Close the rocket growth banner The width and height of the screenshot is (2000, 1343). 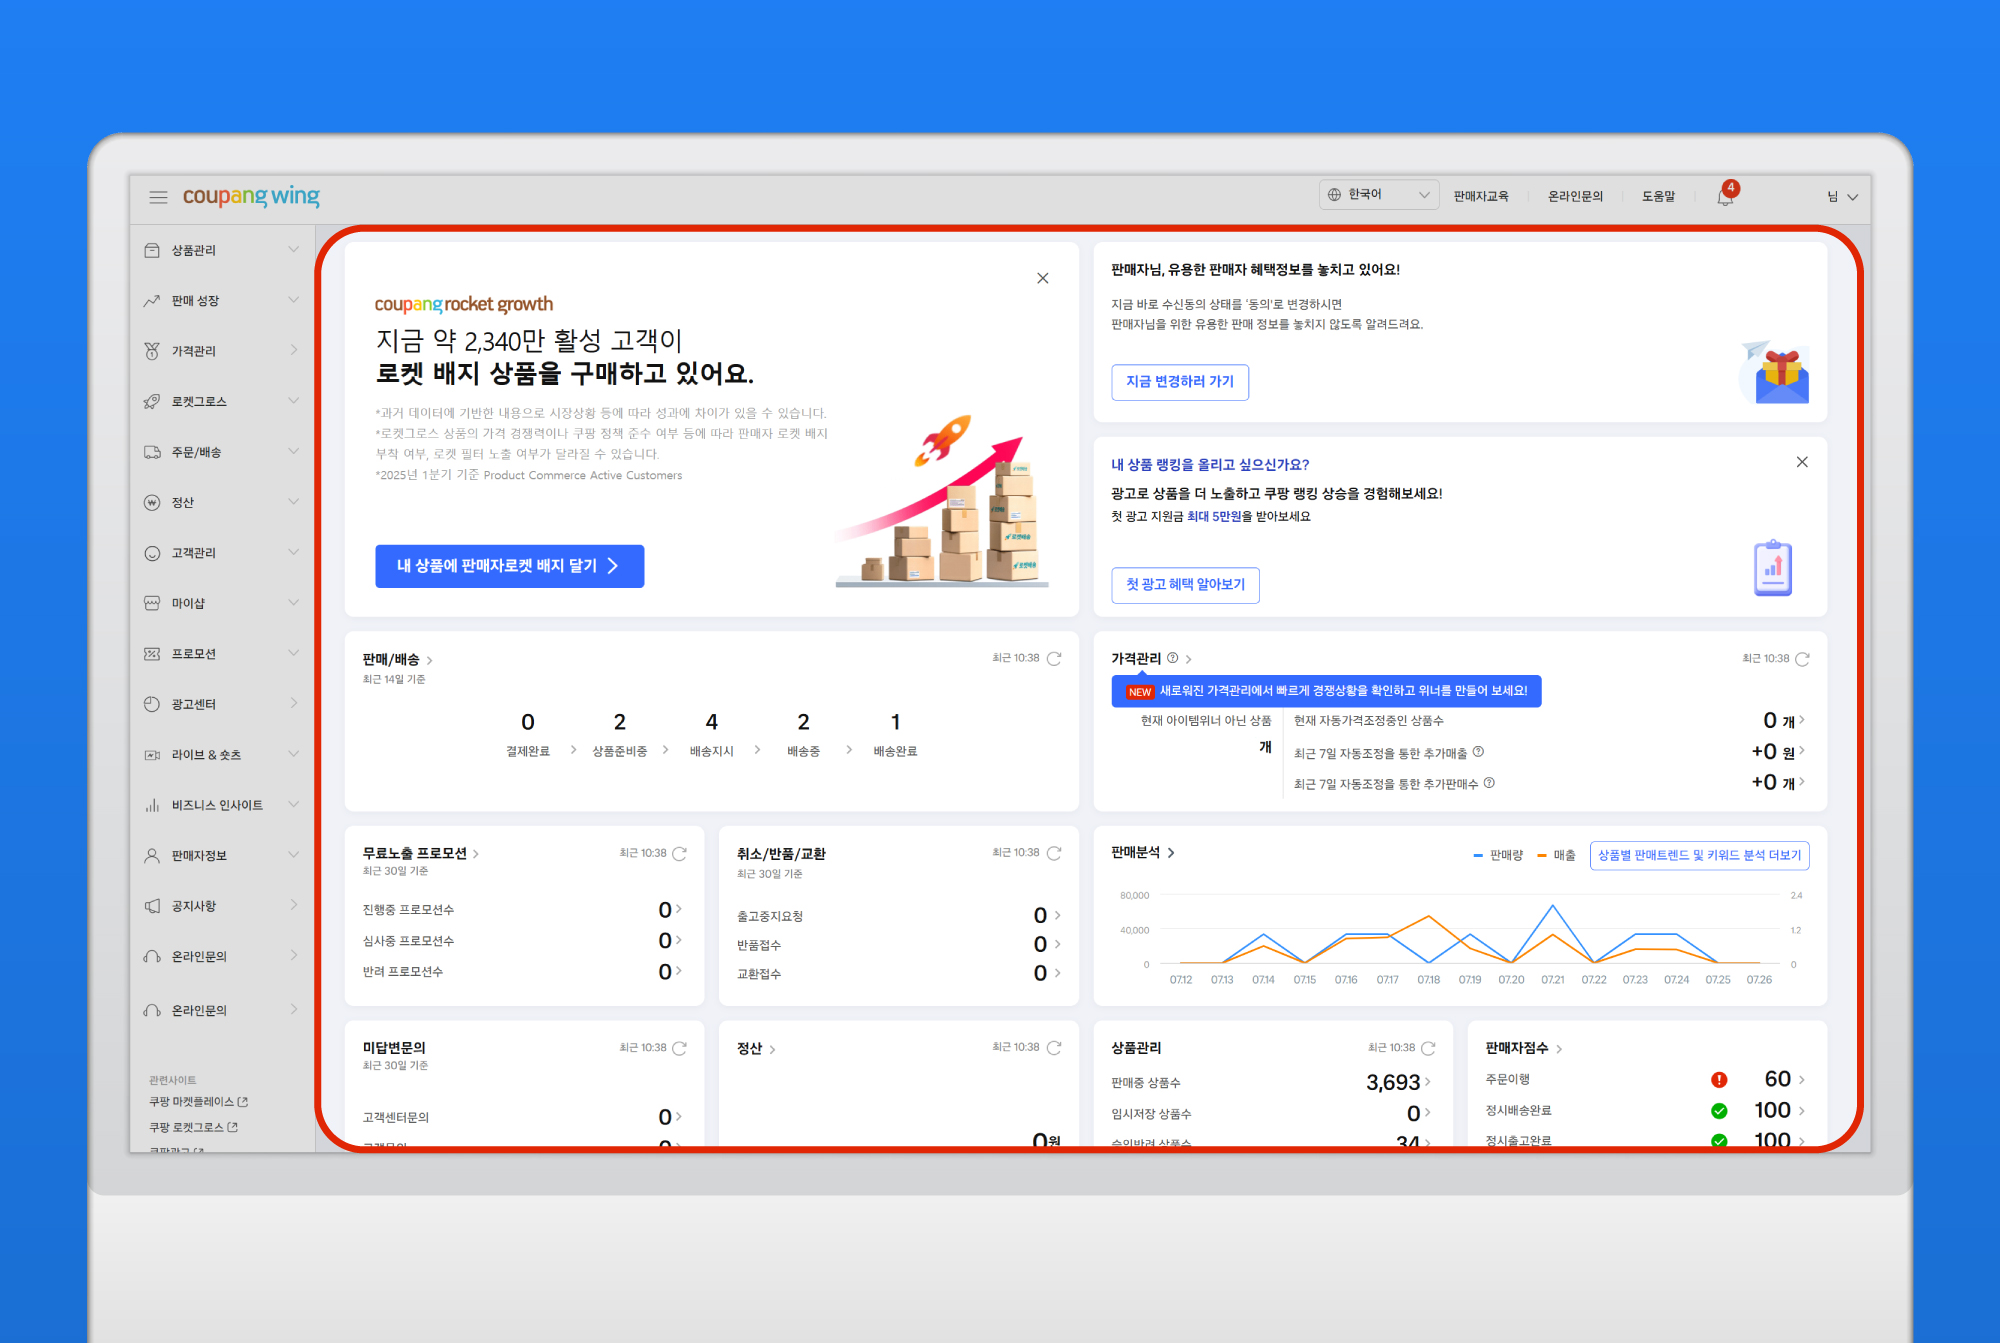point(1043,278)
